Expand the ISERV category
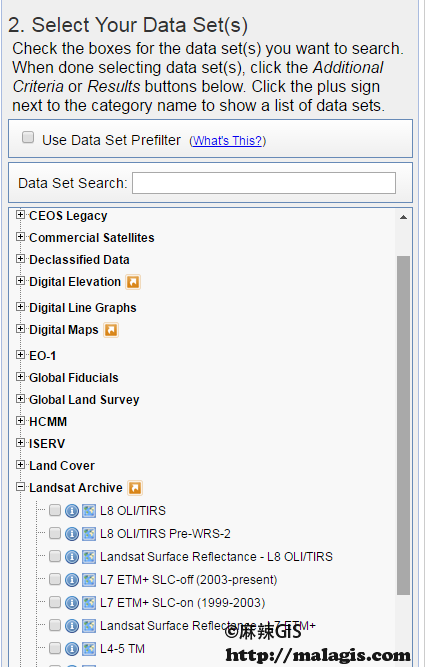Screen dimensions: 425x667 tap(20, 443)
